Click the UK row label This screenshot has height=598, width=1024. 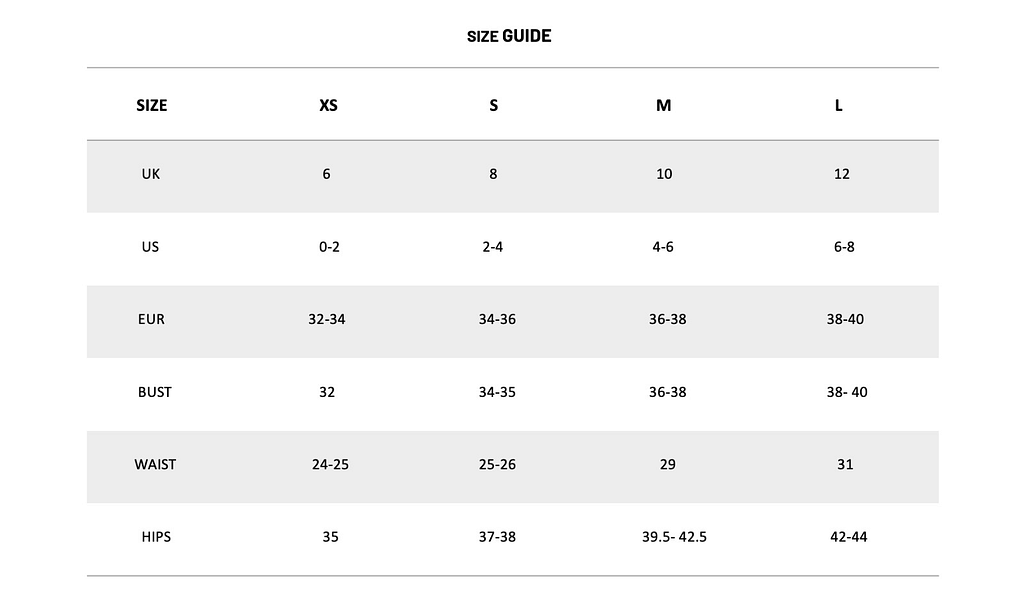pos(151,174)
